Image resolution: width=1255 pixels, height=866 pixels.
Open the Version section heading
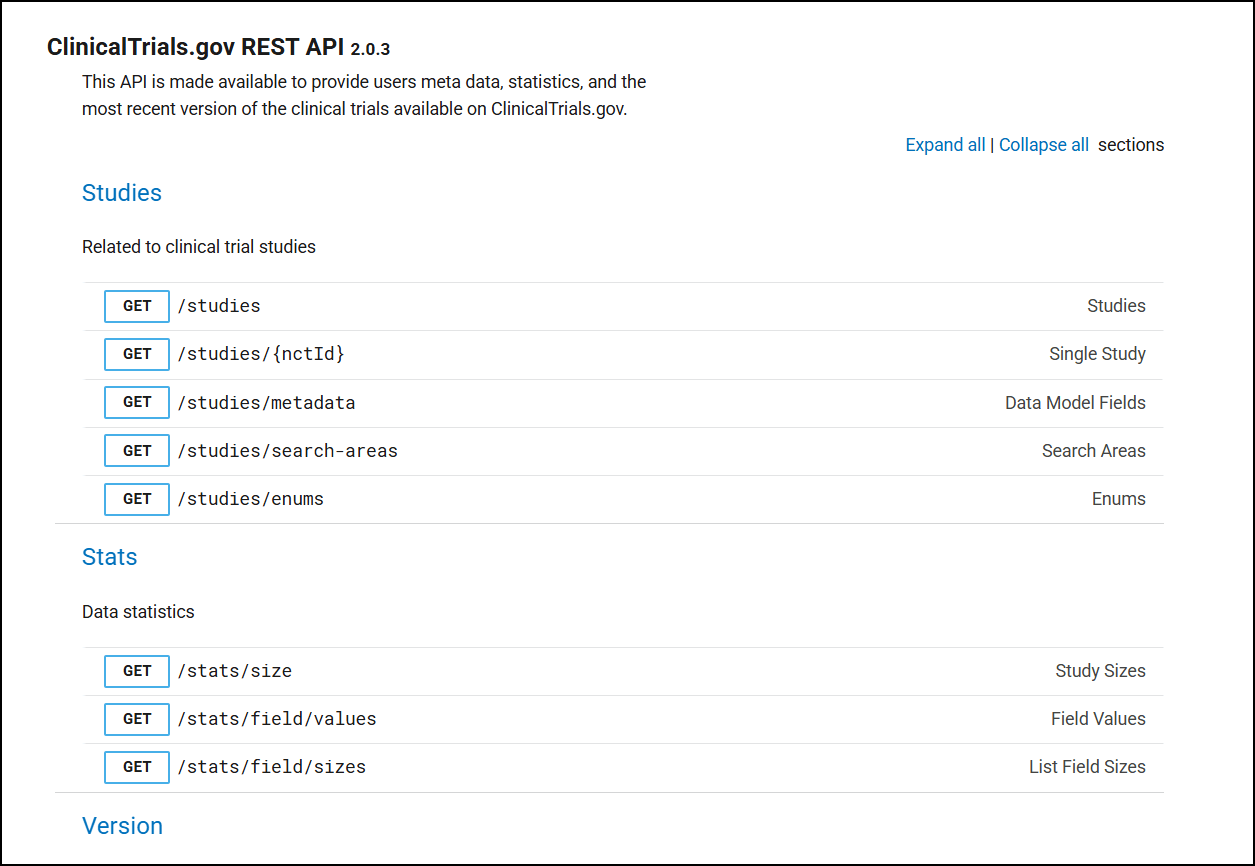[122, 826]
